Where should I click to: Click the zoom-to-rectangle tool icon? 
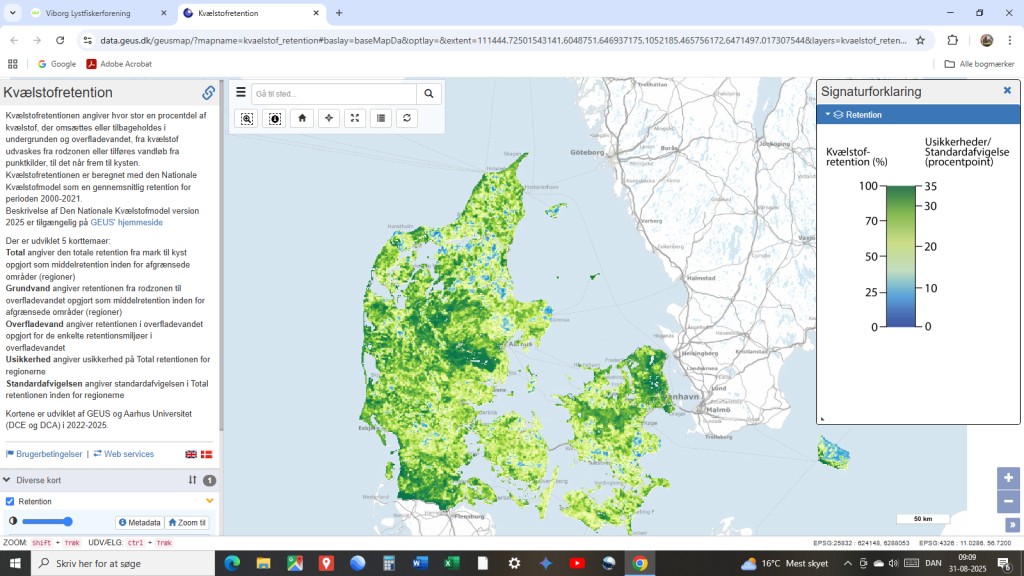(247, 118)
